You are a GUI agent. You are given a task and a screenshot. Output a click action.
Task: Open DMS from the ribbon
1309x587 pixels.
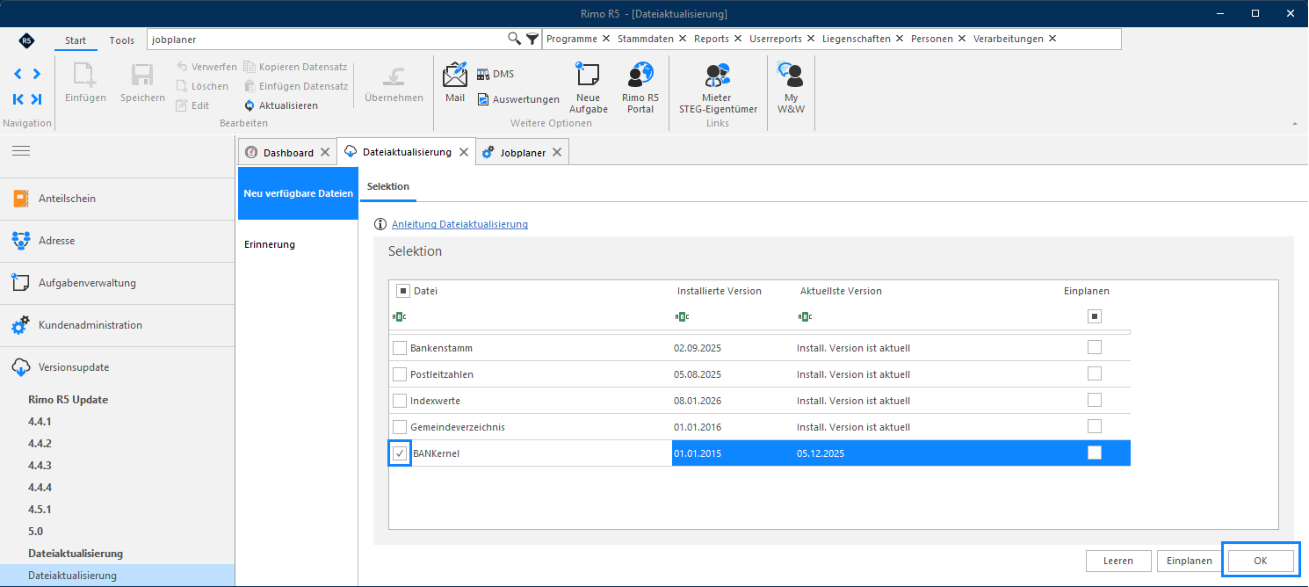point(495,74)
